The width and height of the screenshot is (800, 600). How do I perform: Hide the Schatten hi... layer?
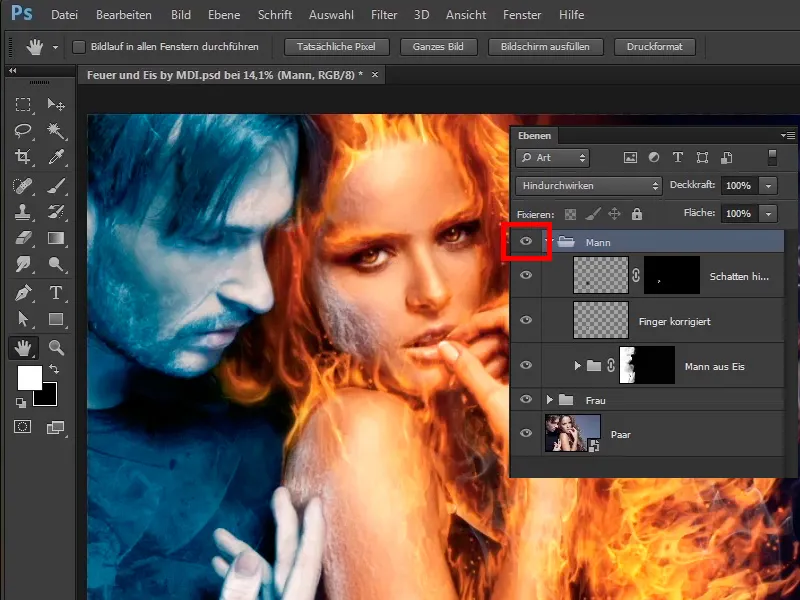pyautogui.click(x=526, y=276)
